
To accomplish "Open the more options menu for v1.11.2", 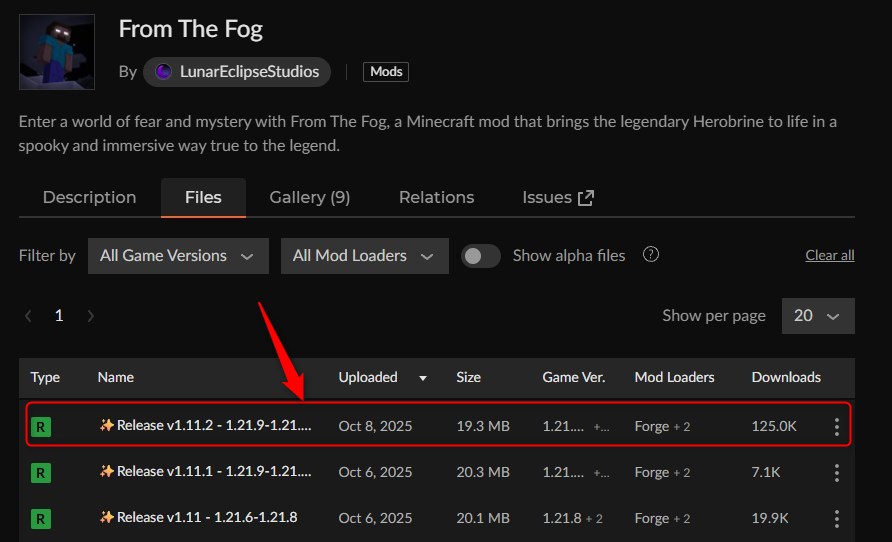I will (x=836, y=427).
